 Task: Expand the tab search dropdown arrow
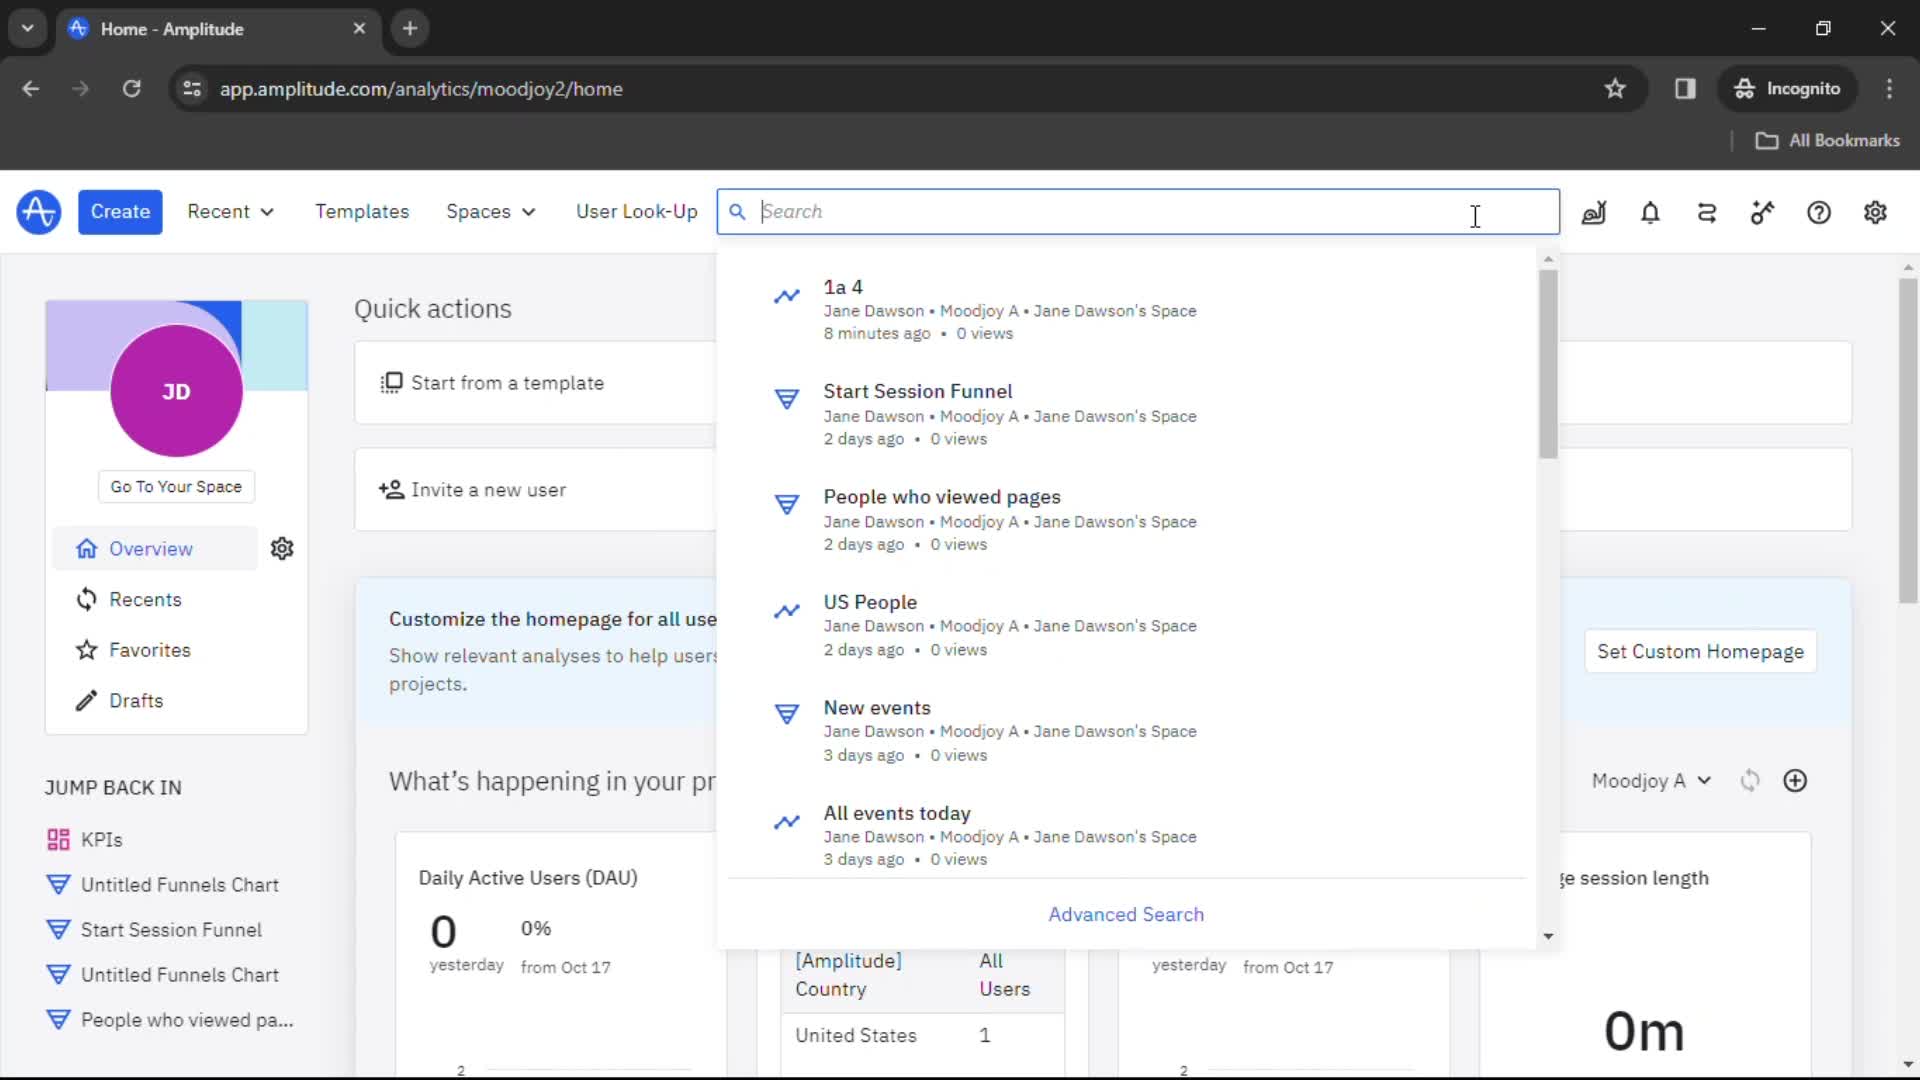click(28, 28)
